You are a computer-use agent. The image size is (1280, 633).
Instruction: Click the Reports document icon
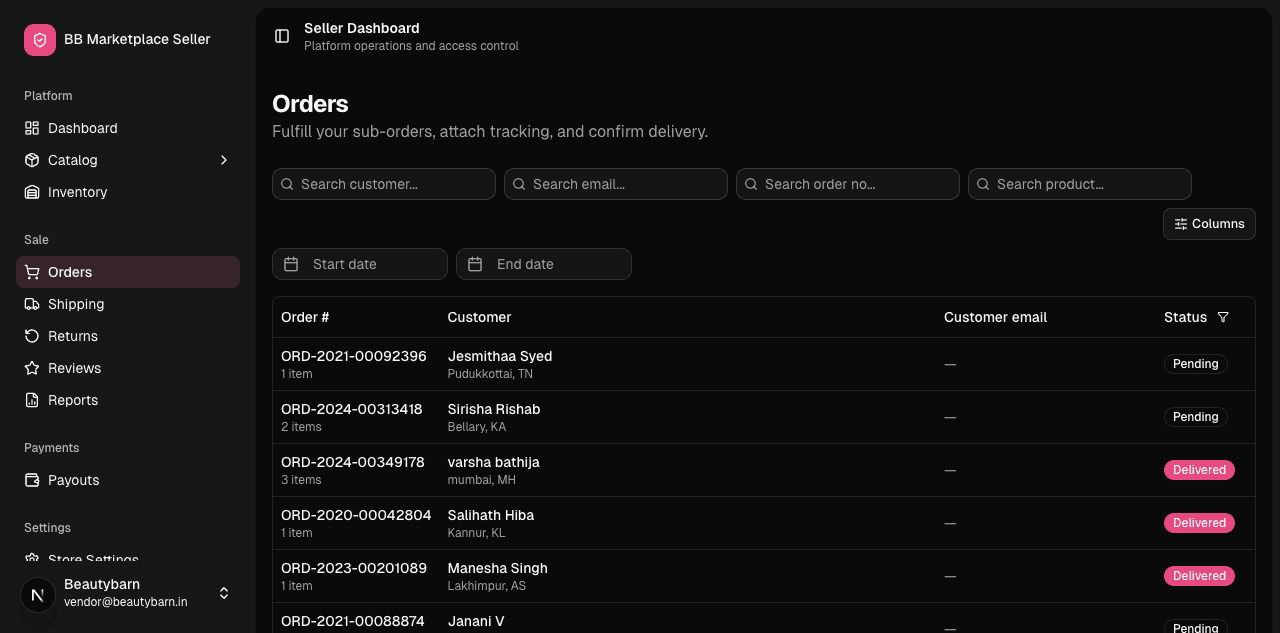32,400
